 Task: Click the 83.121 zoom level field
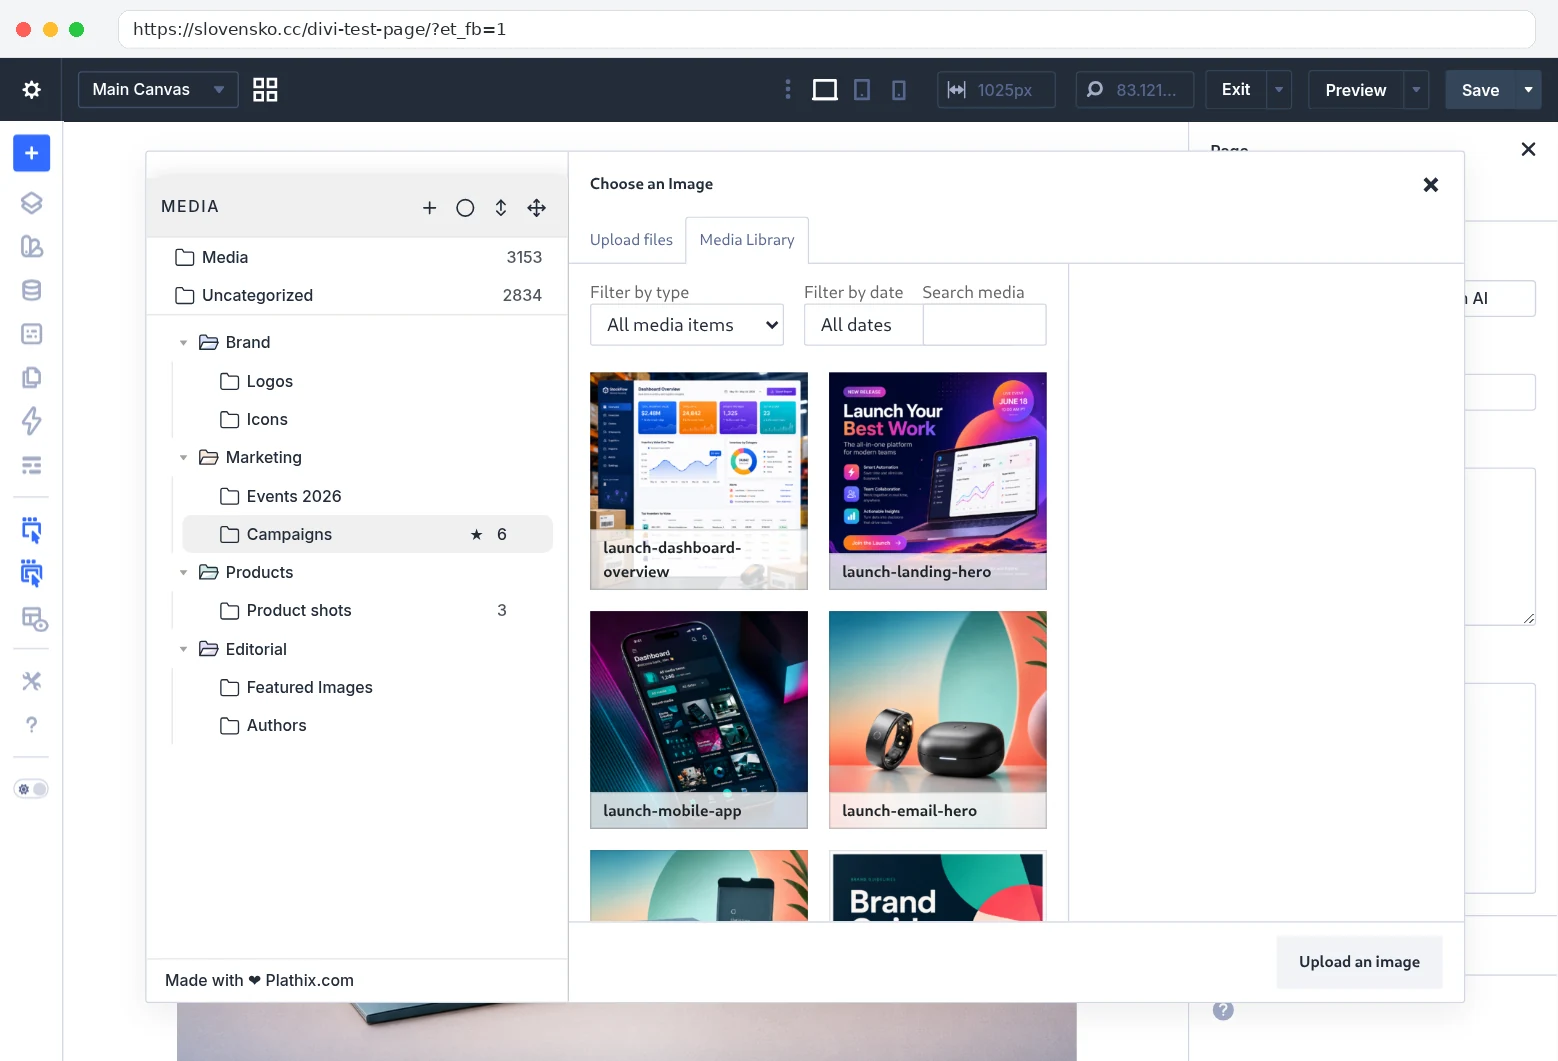tap(1134, 90)
